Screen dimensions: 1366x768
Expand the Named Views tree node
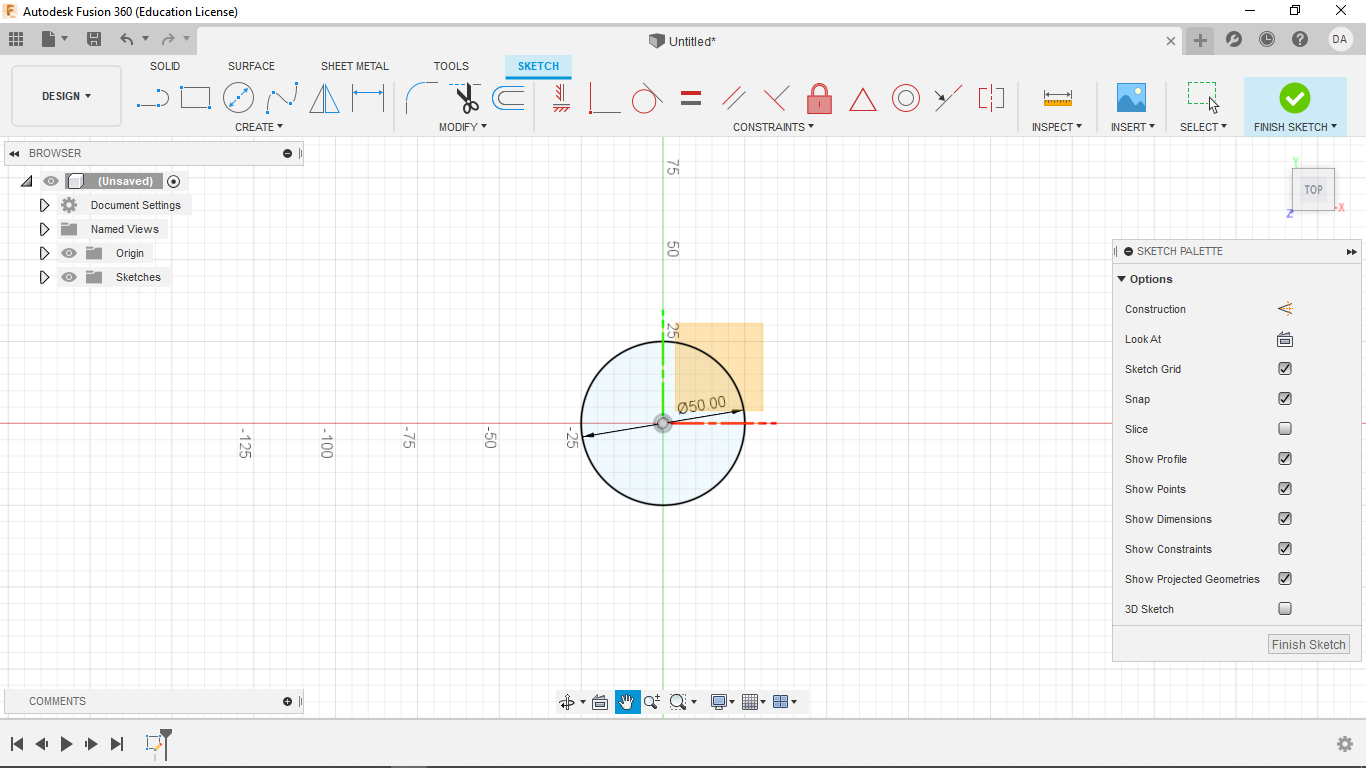click(x=44, y=229)
